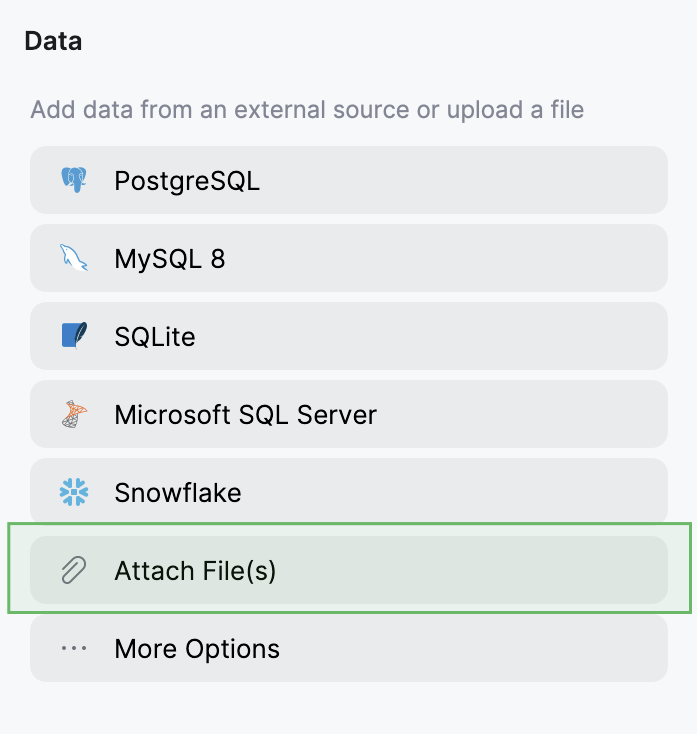The image size is (697, 734).
Task: Click the "More Options" text label
Action: point(197,649)
